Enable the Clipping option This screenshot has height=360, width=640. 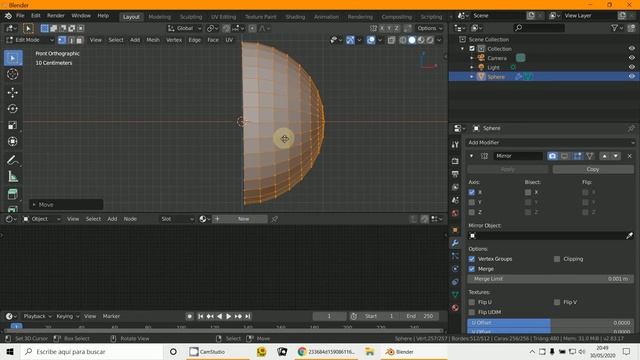tap(557, 259)
